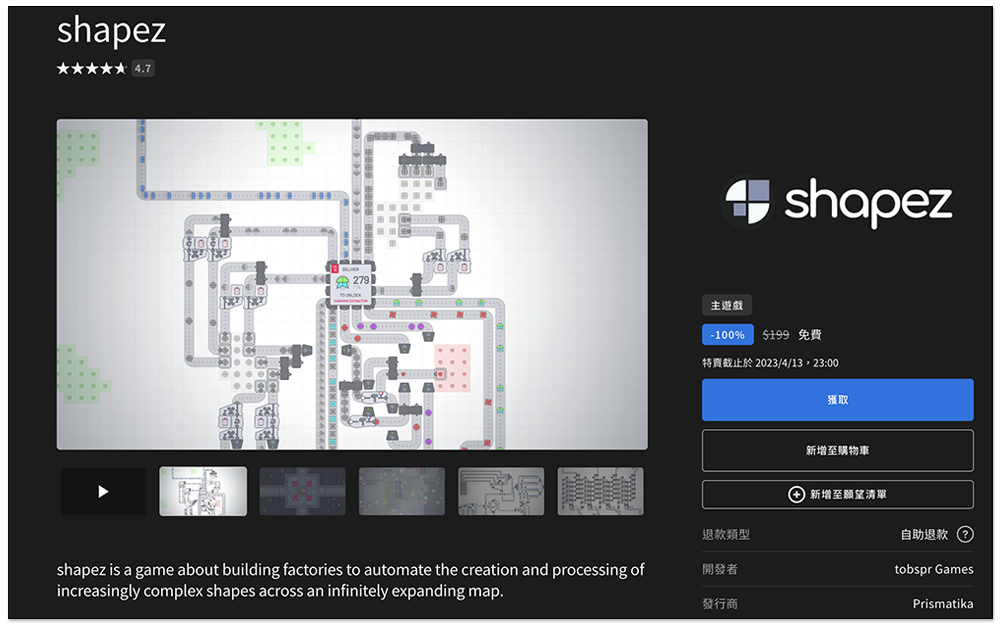The width and height of the screenshot is (1000, 626).
Task: Play the trailer video thumbnail
Action: [104, 491]
